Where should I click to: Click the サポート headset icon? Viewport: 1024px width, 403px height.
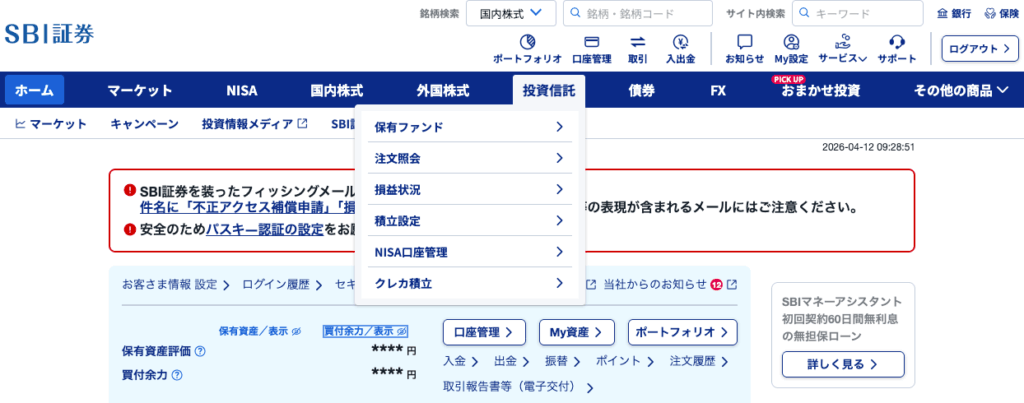897,42
